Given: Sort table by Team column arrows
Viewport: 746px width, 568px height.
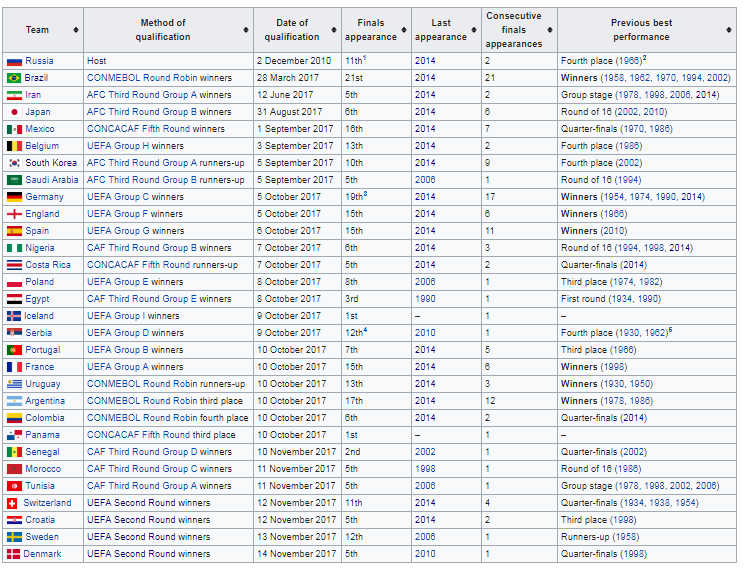Looking at the screenshot, I should [76, 30].
